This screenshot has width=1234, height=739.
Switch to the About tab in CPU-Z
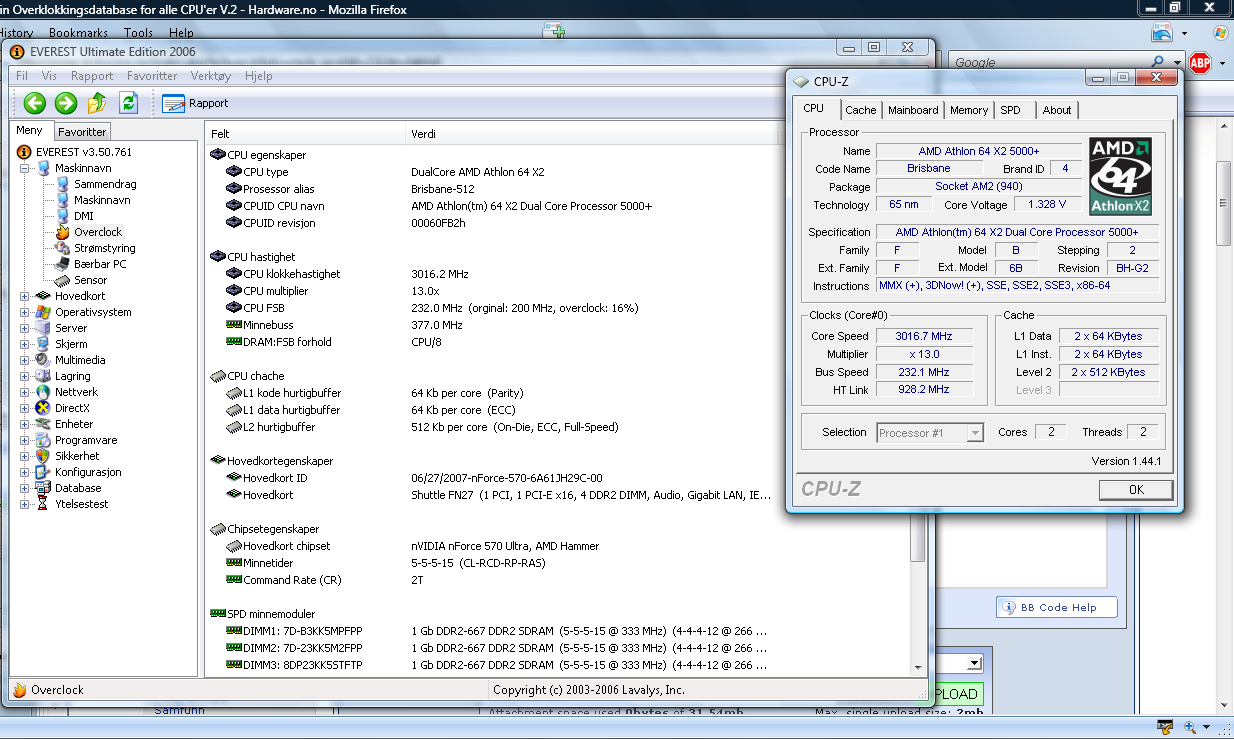1057,110
